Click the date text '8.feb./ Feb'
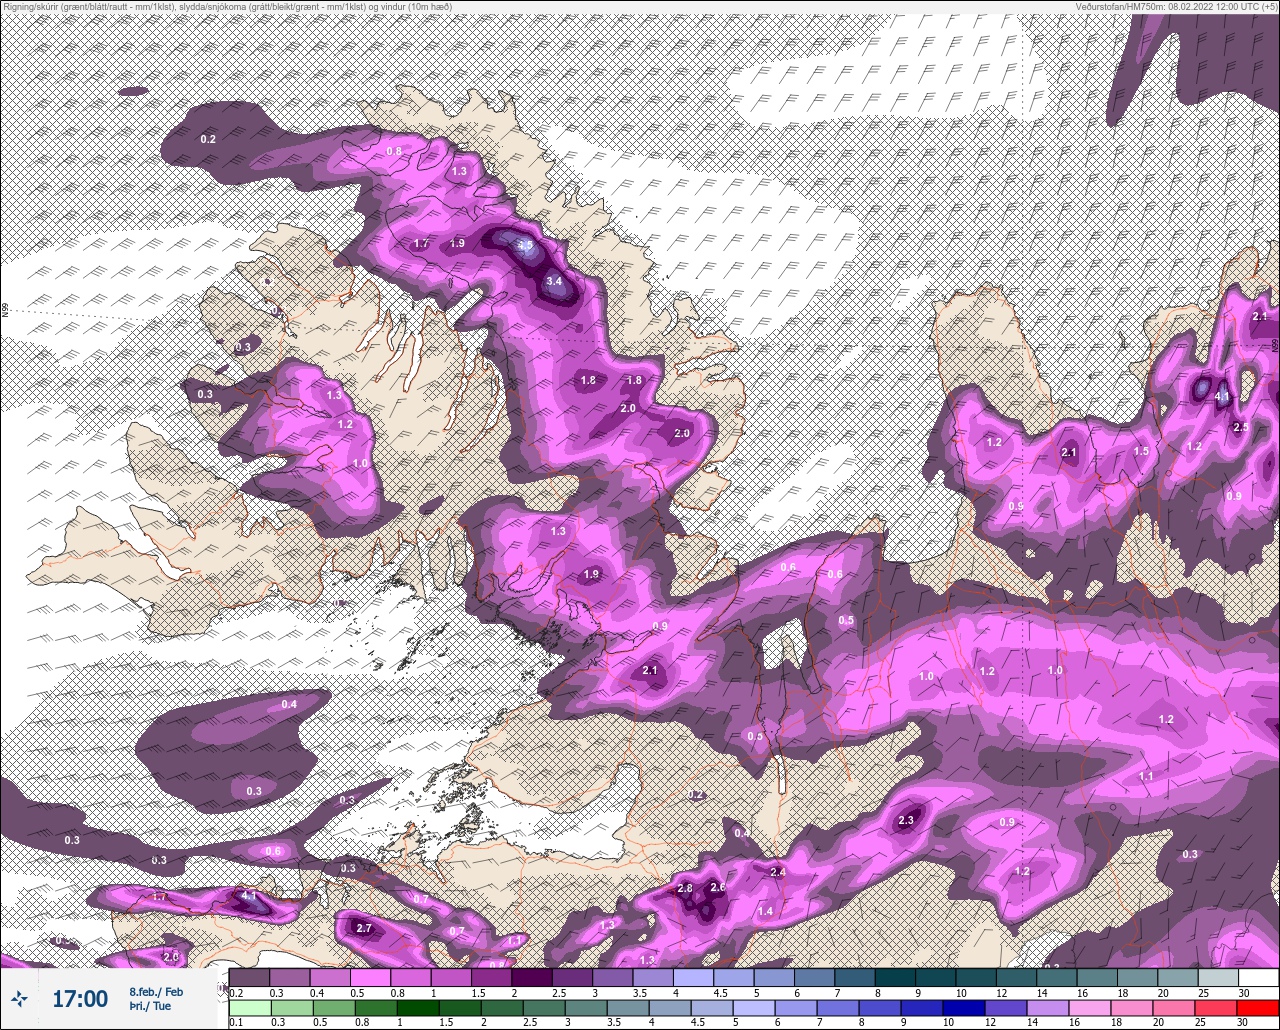Screen dimensions: 1280x1030 [x=156, y=992]
